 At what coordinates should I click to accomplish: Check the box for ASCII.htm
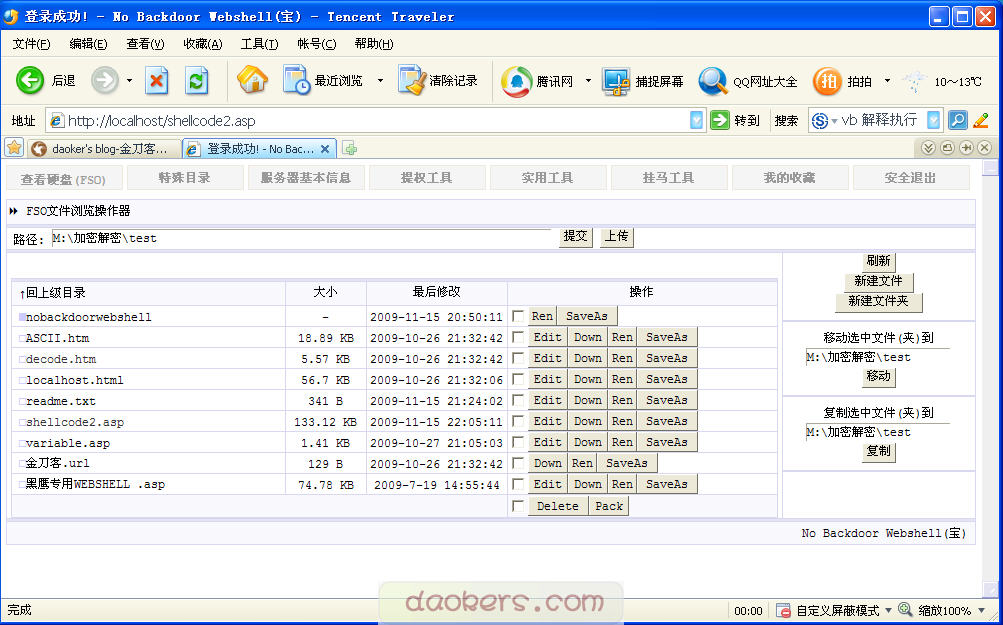518,337
